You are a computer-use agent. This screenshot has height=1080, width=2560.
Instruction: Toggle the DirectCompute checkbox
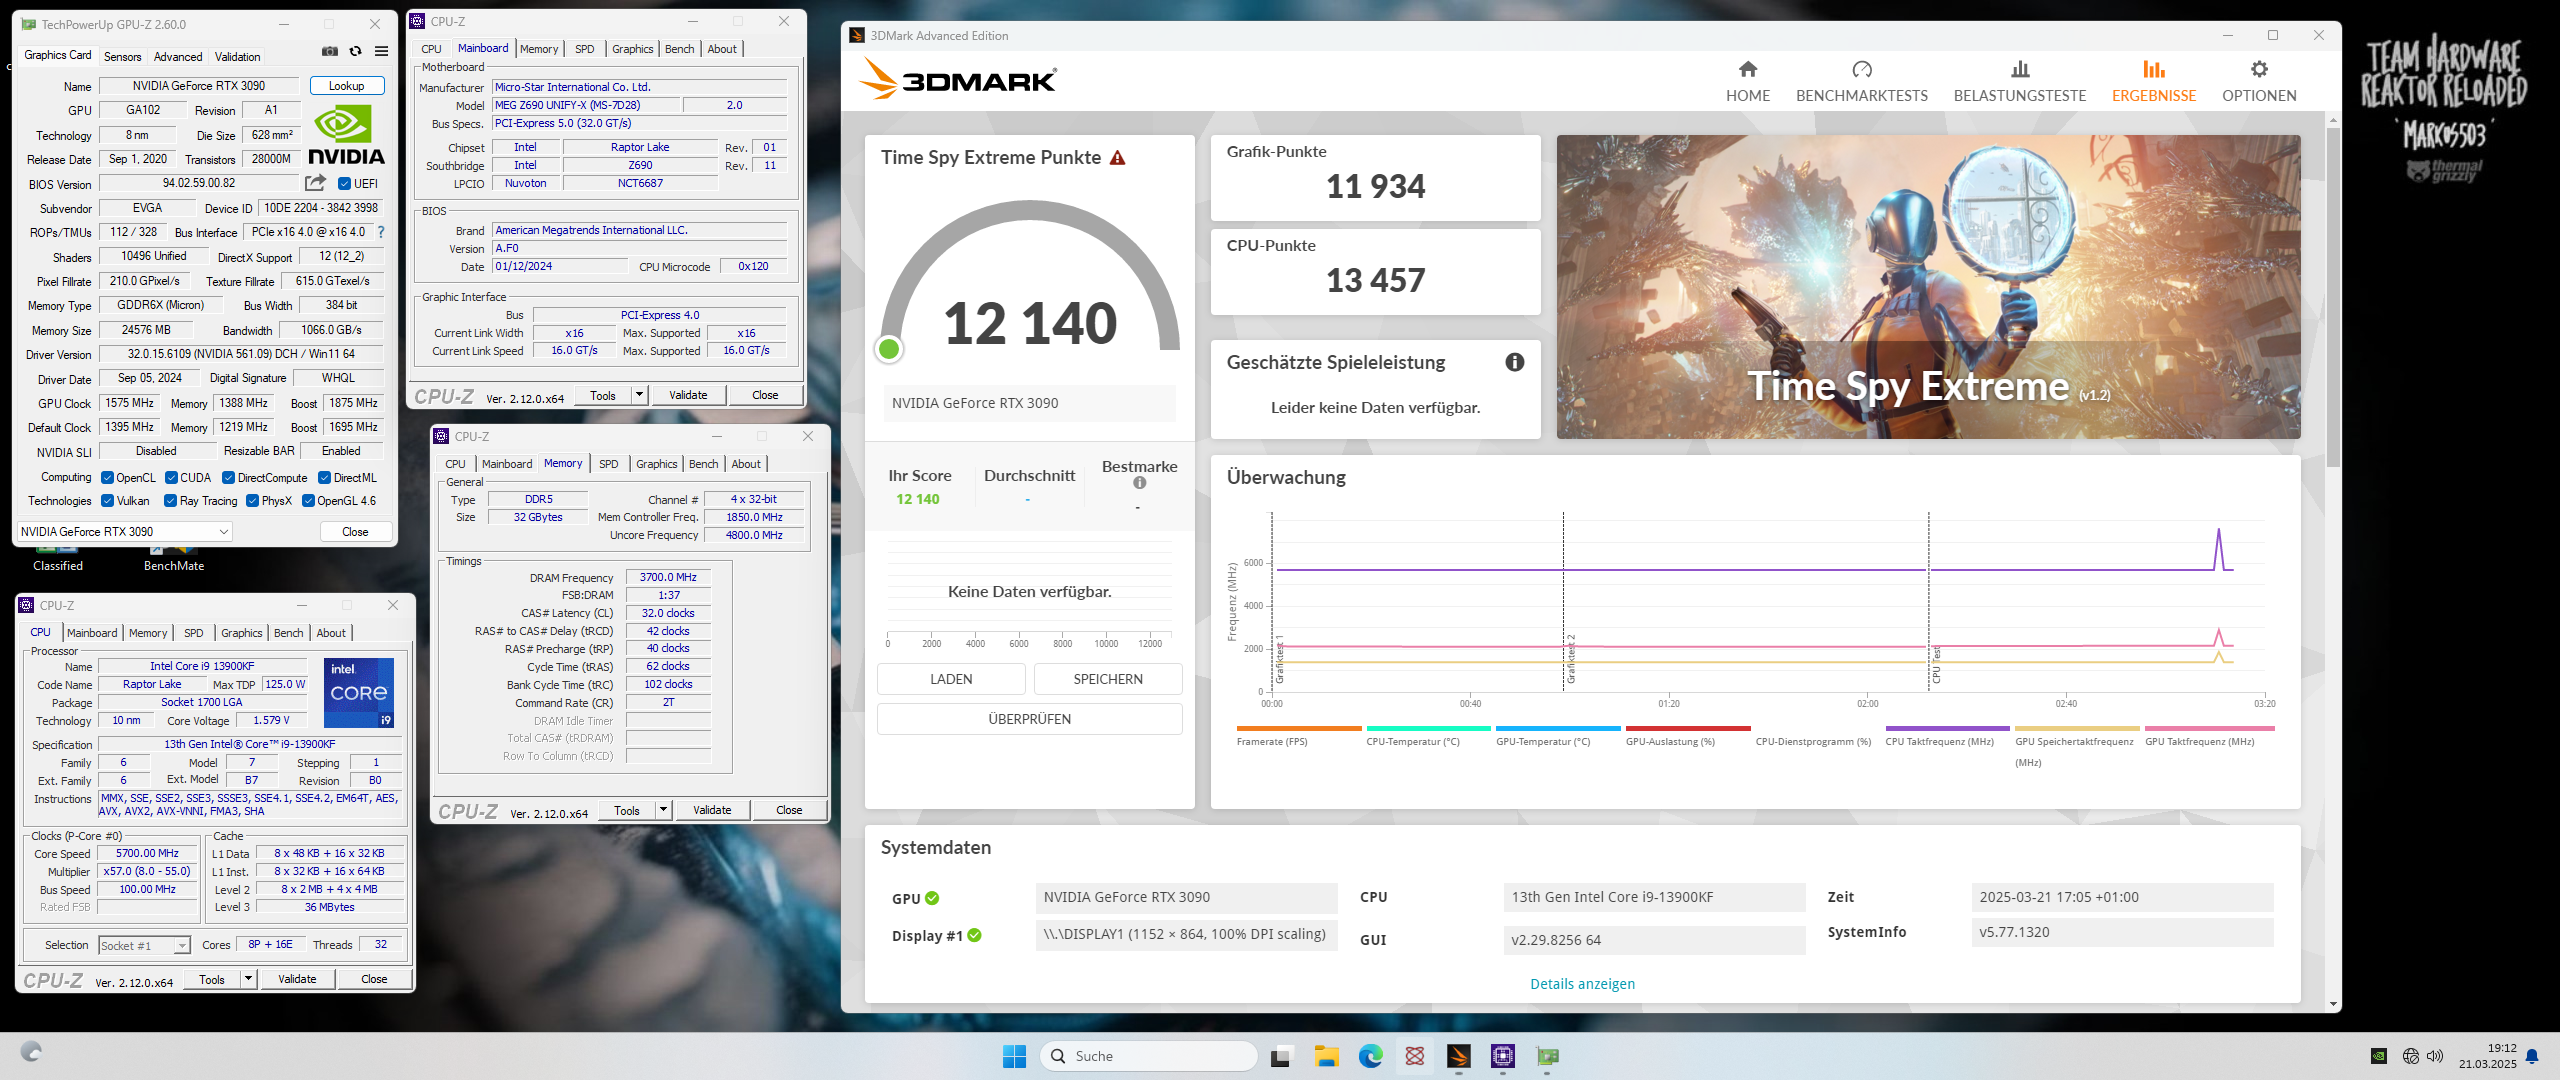(x=228, y=478)
